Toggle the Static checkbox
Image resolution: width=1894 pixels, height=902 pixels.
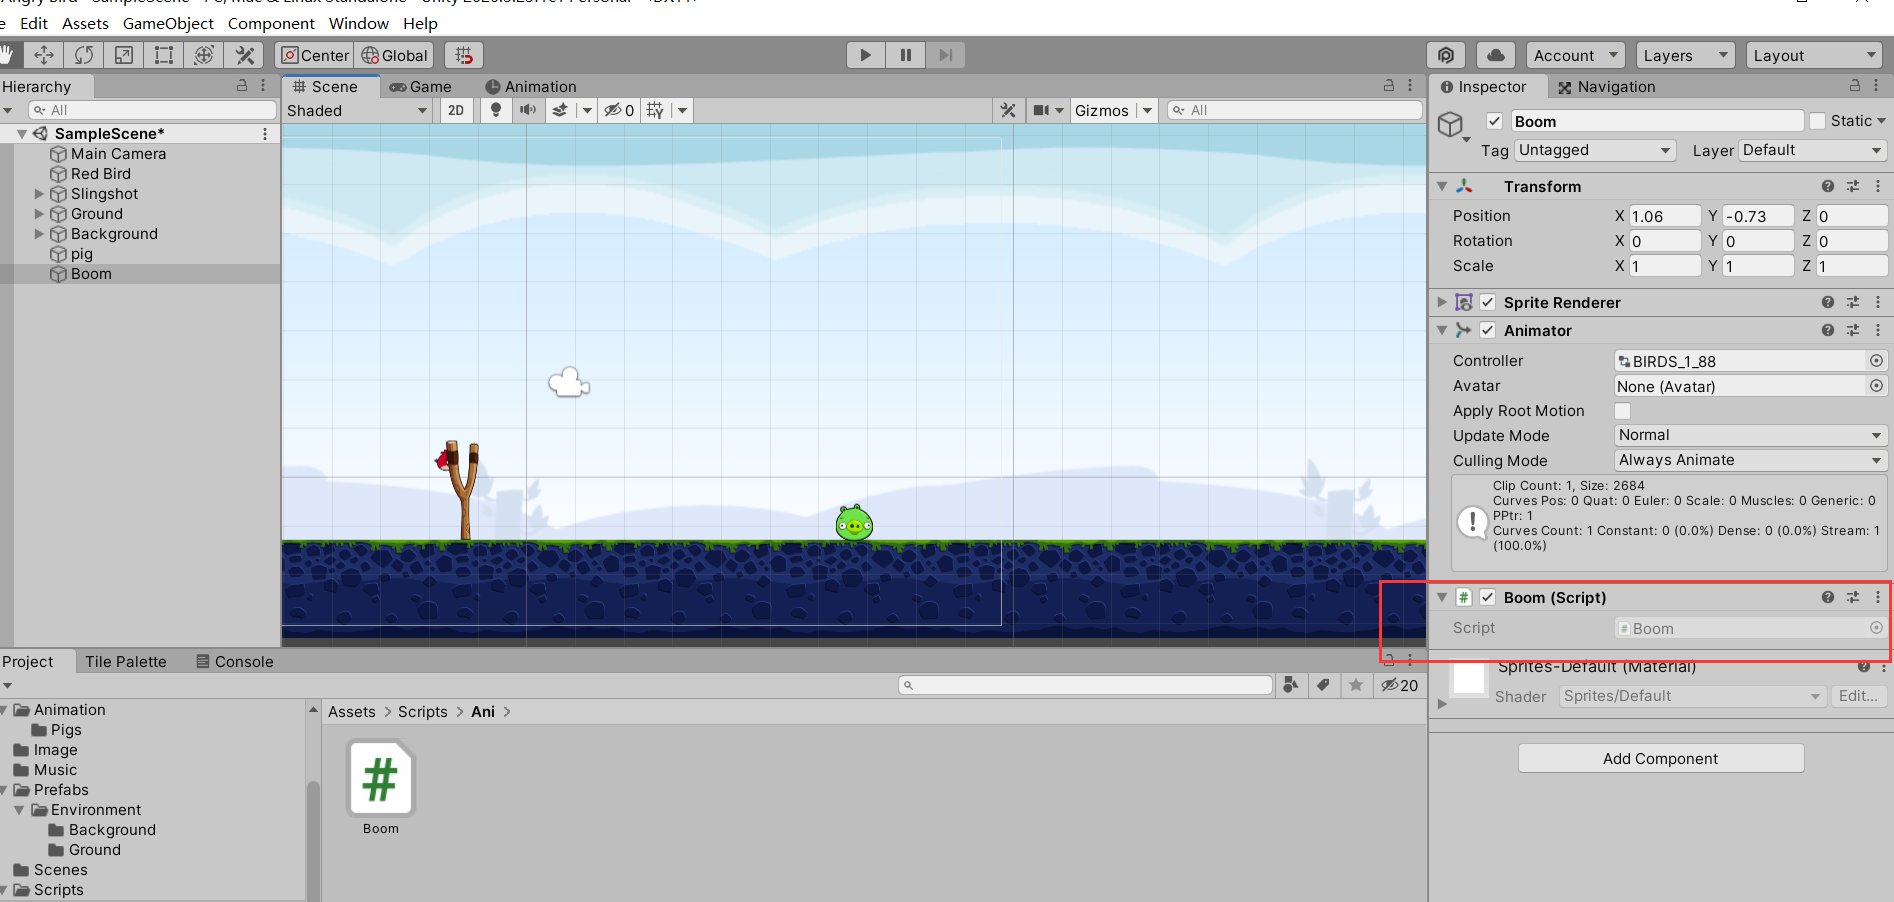click(x=1818, y=121)
